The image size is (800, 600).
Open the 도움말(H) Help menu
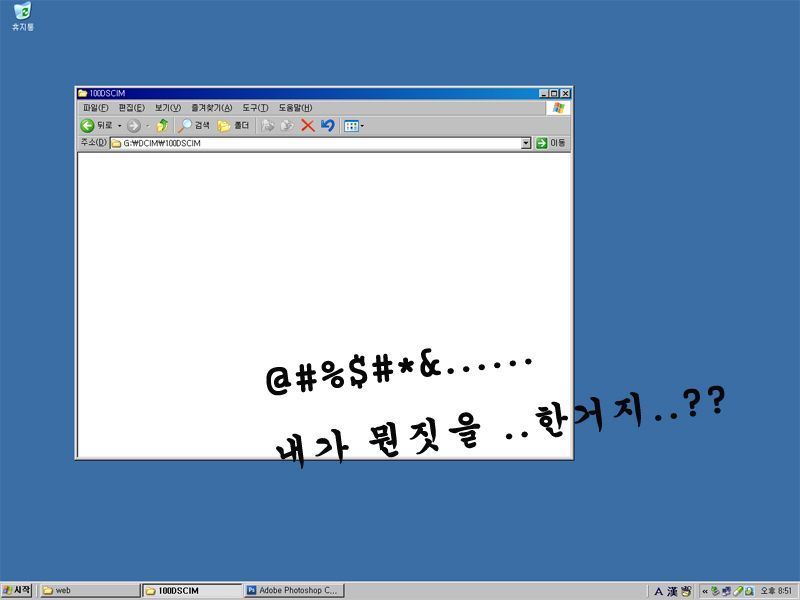(295, 108)
